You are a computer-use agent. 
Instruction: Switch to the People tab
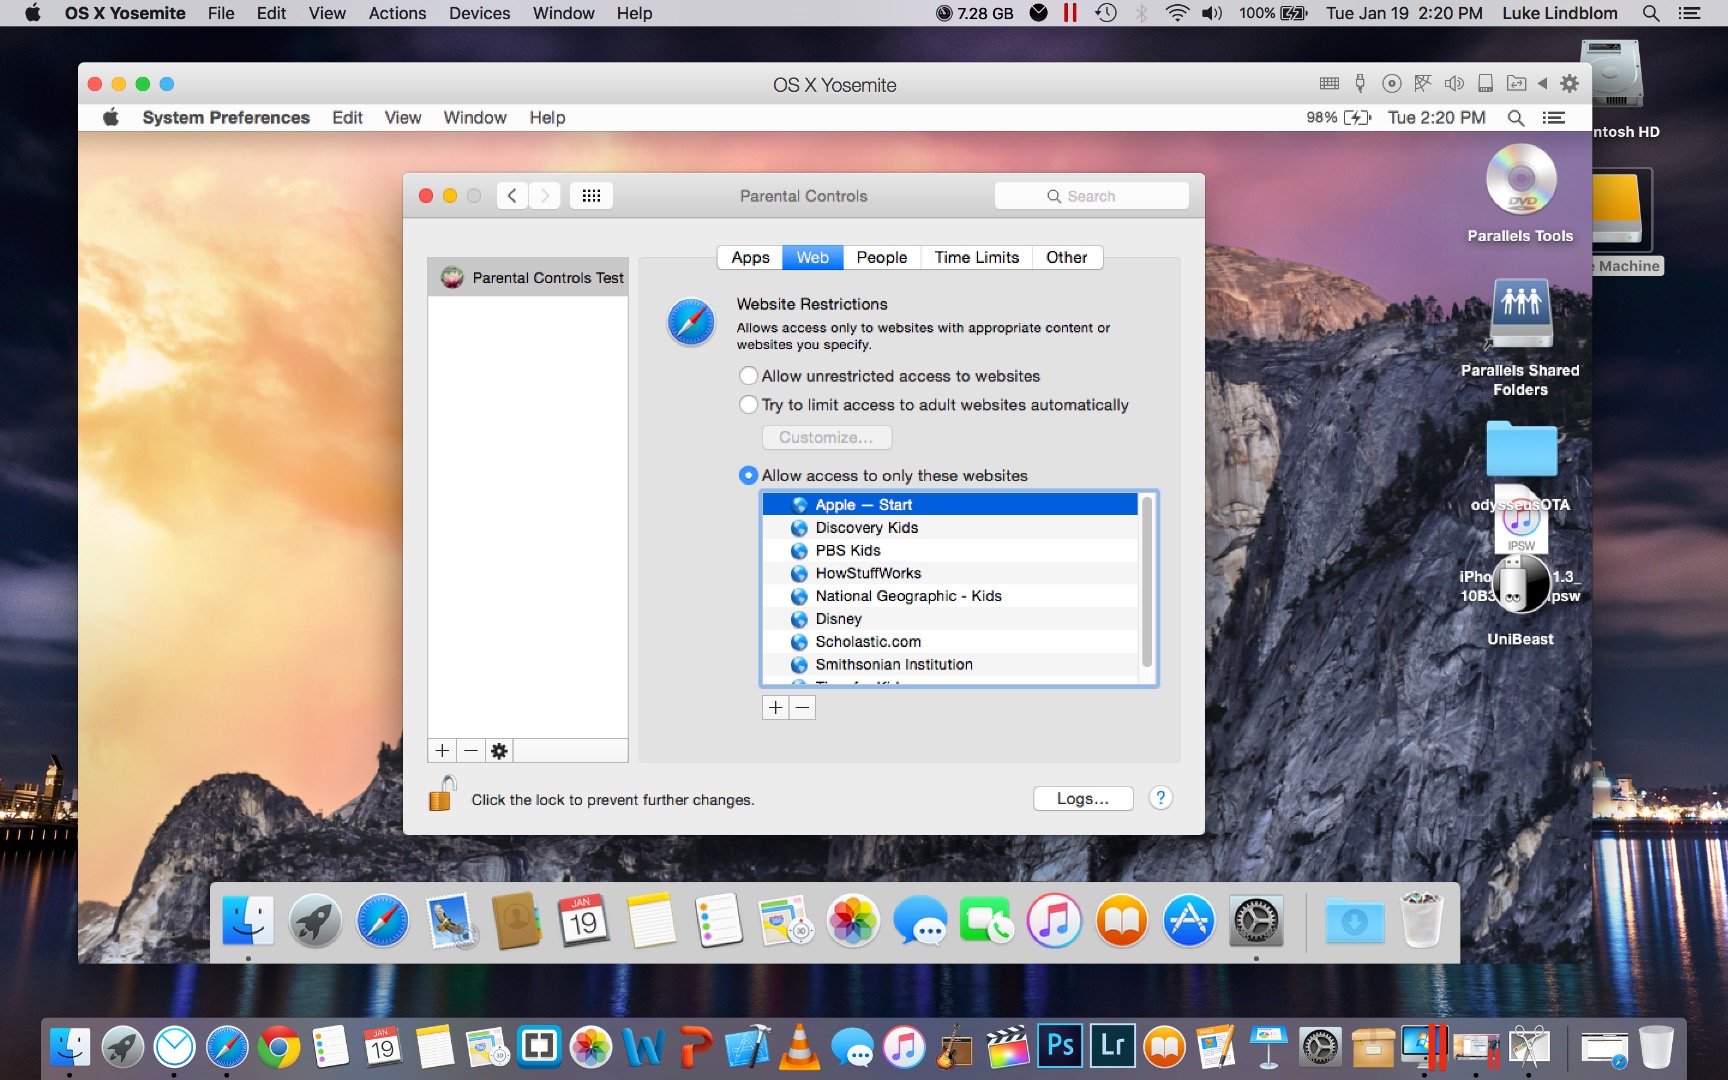[882, 258]
